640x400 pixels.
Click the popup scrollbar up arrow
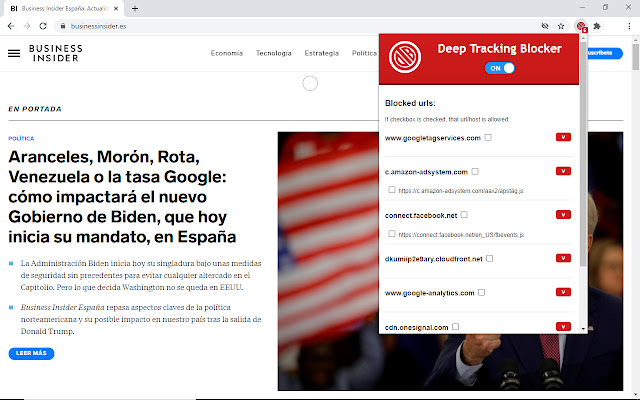coord(583,38)
